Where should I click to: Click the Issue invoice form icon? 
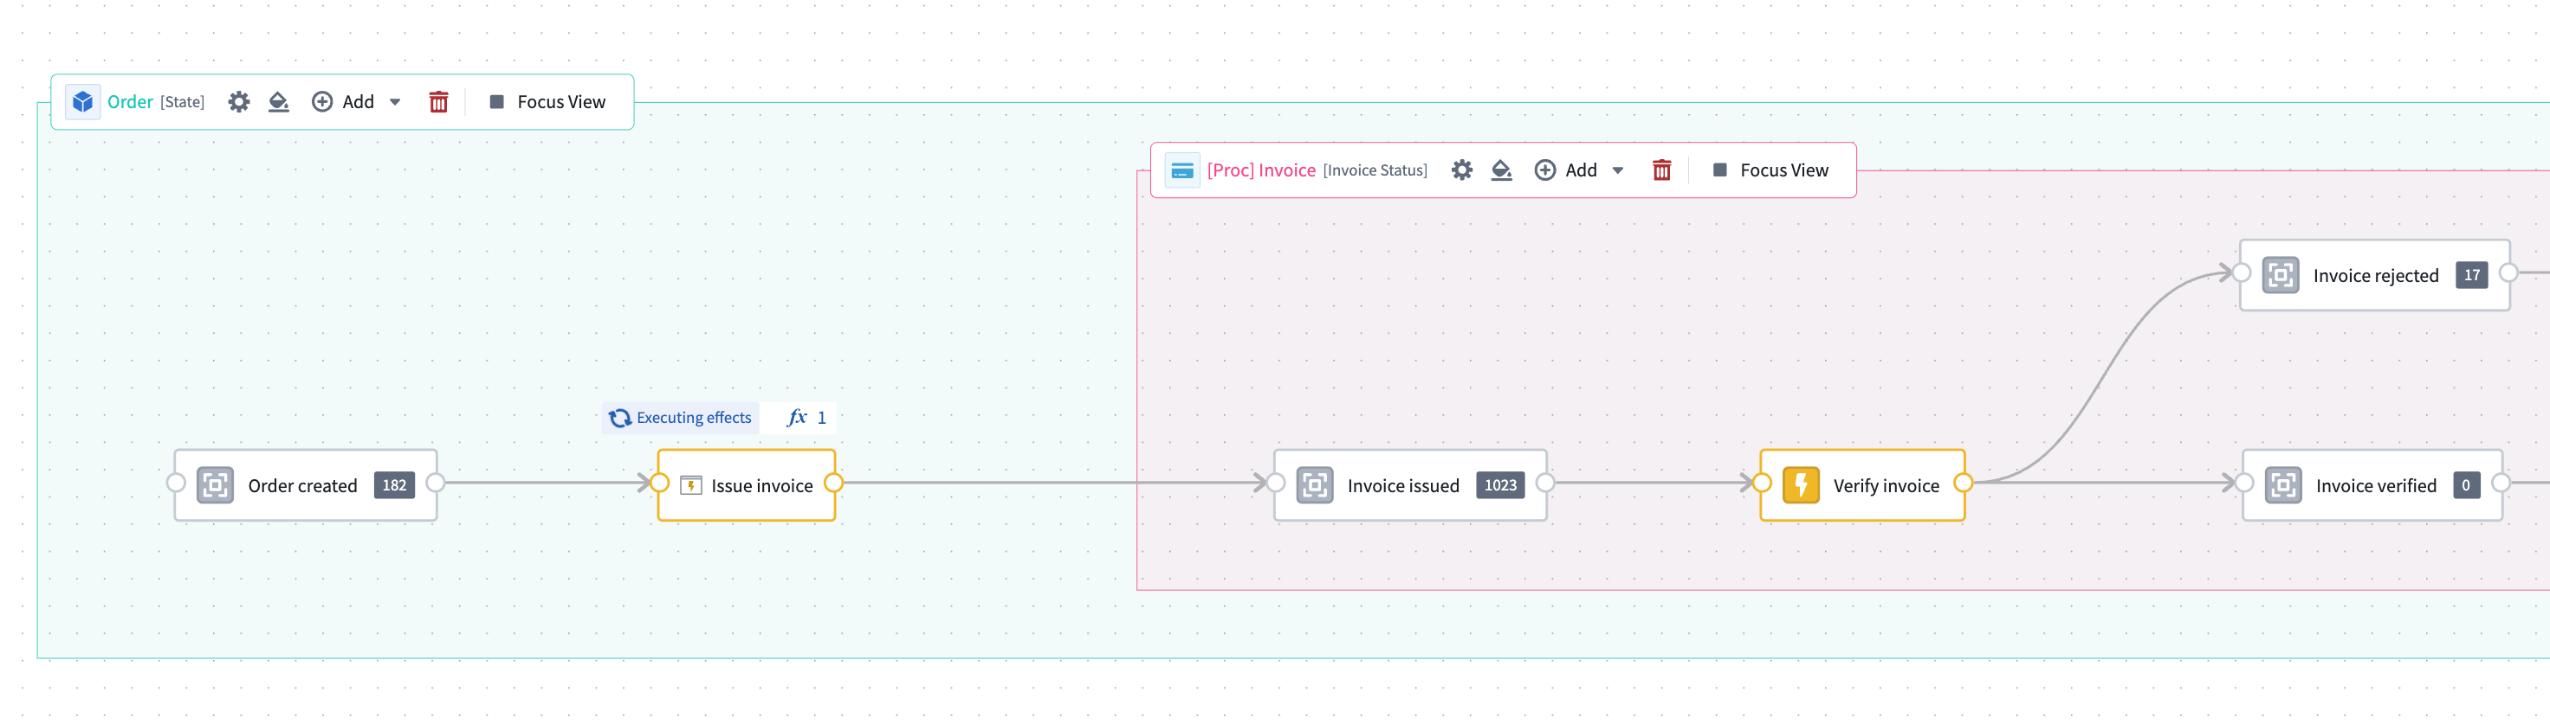pos(690,486)
